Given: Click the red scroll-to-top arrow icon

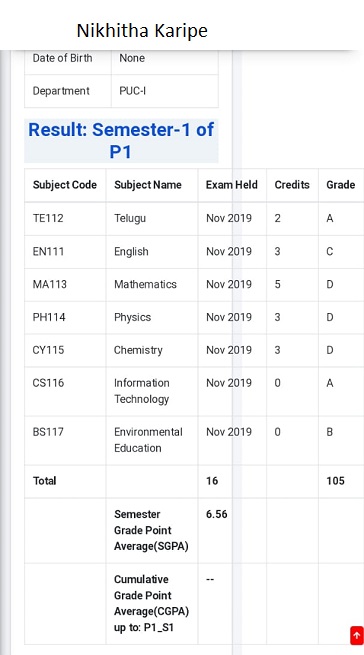Looking at the screenshot, I should [x=356, y=635].
